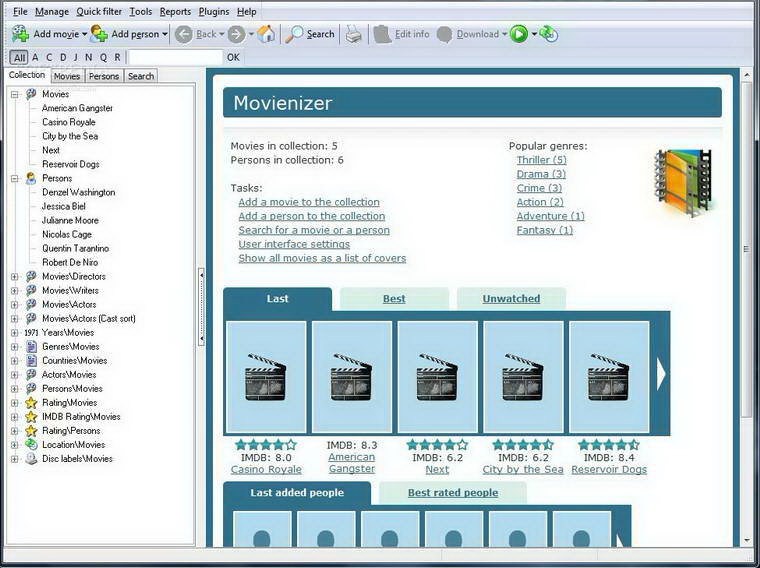Click the star icon of IMDB Rating\Movies
The image size is (760, 568).
31,417
